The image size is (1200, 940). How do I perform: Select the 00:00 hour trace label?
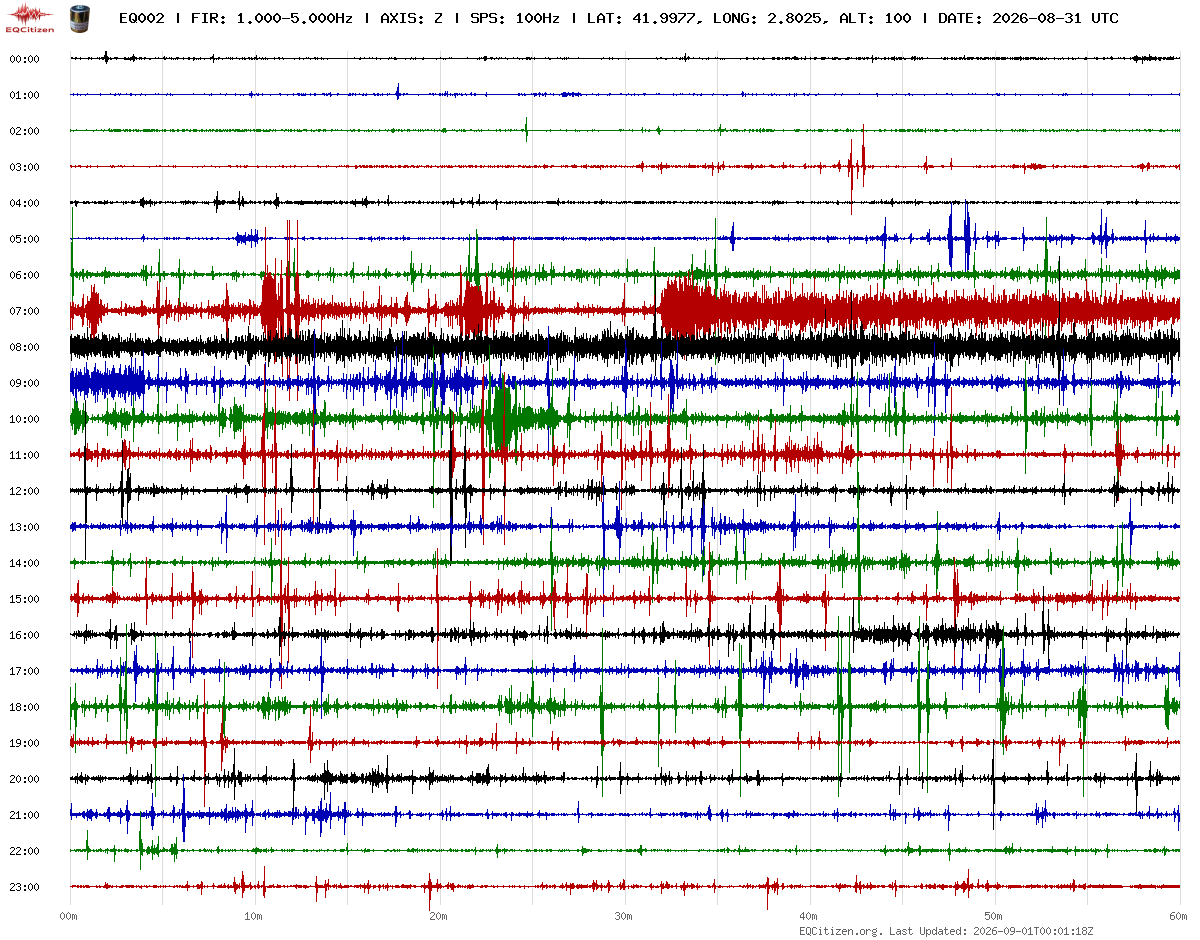24,59
